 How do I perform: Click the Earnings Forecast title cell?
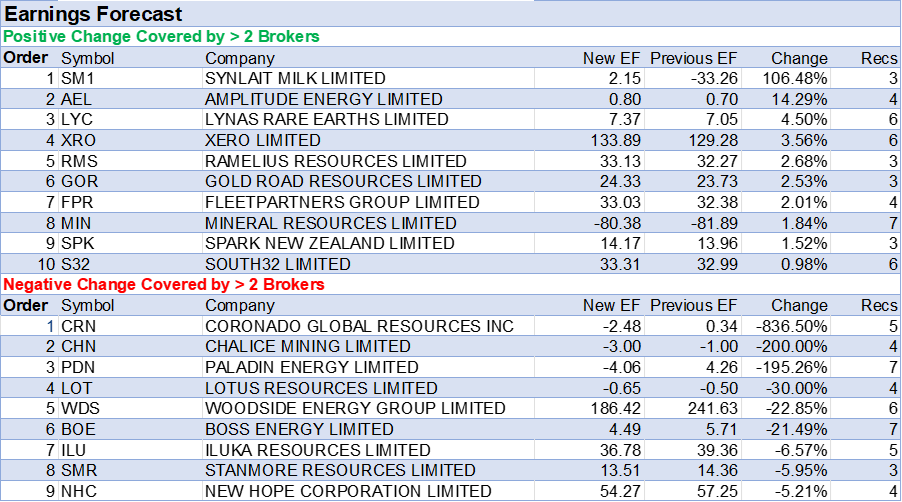[x=95, y=14]
